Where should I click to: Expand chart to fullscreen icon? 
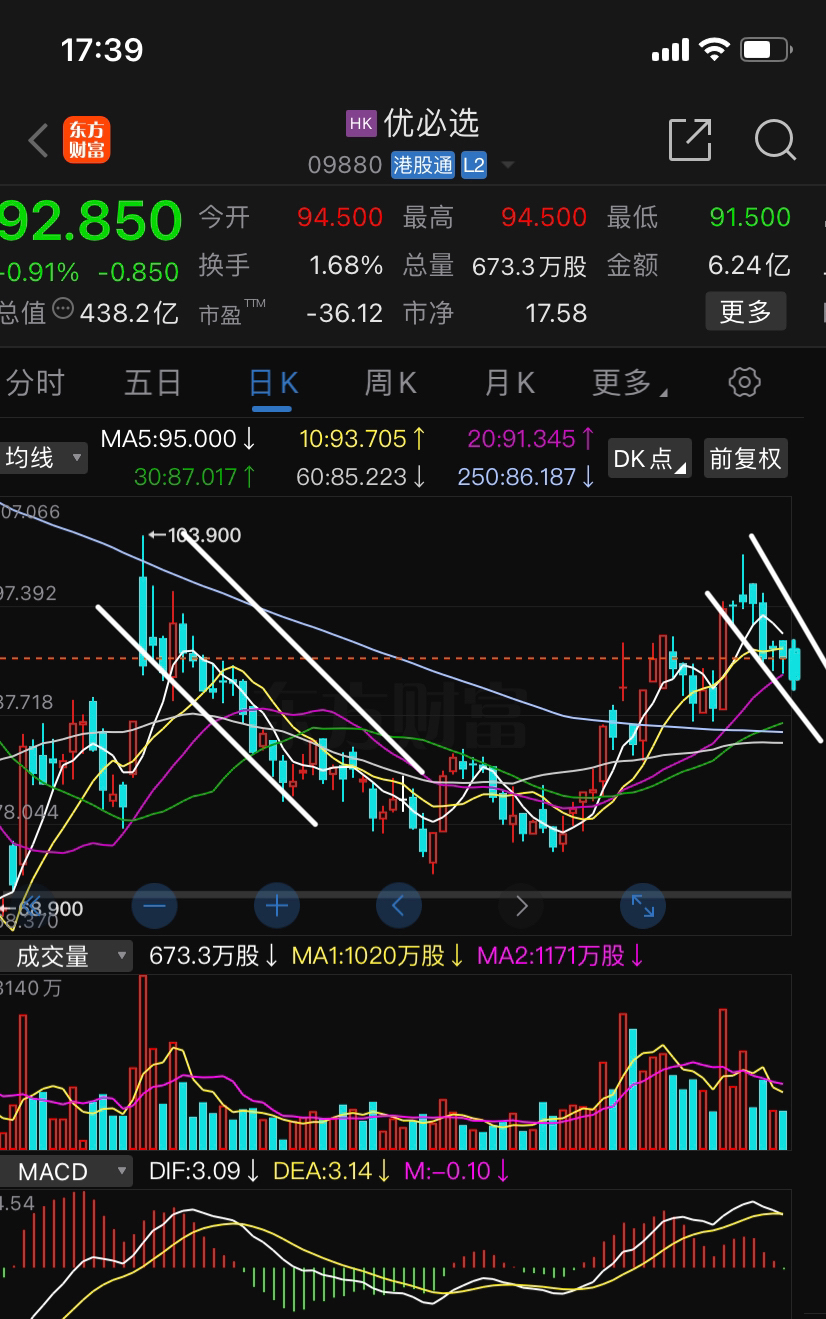[x=643, y=907]
